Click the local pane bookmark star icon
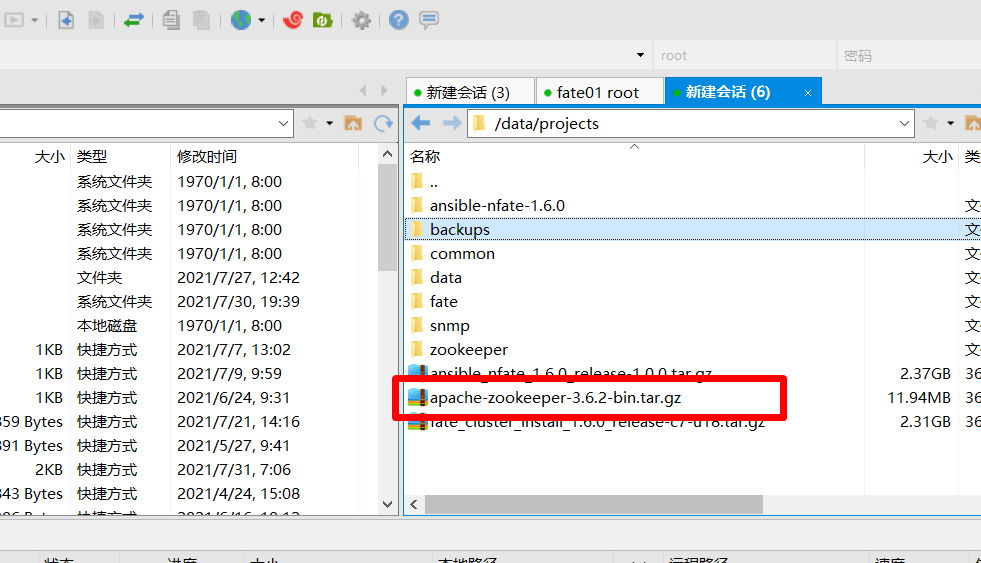Viewport: 981px width, 563px height. click(x=310, y=123)
